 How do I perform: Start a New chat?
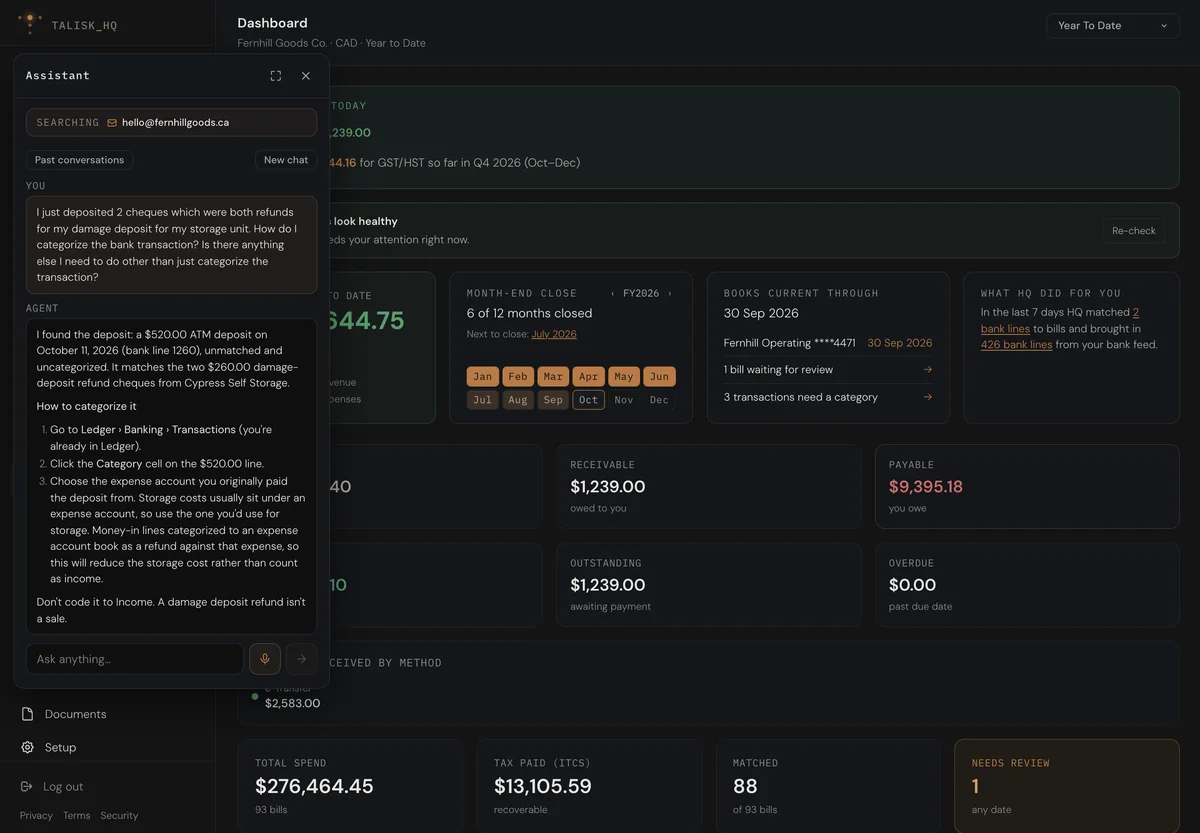tap(286, 160)
